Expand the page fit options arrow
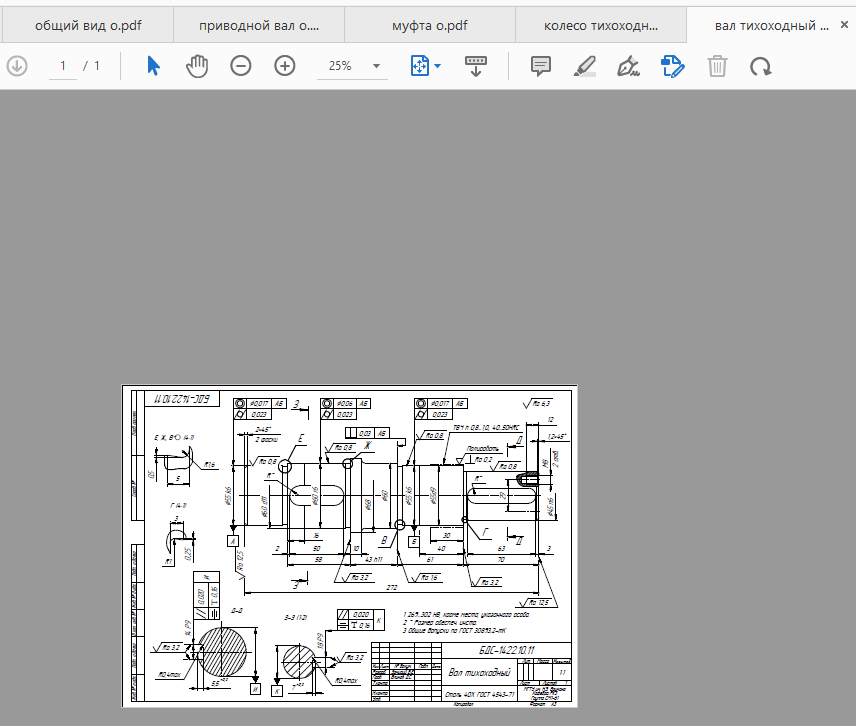856x726 pixels. (x=438, y=67)
